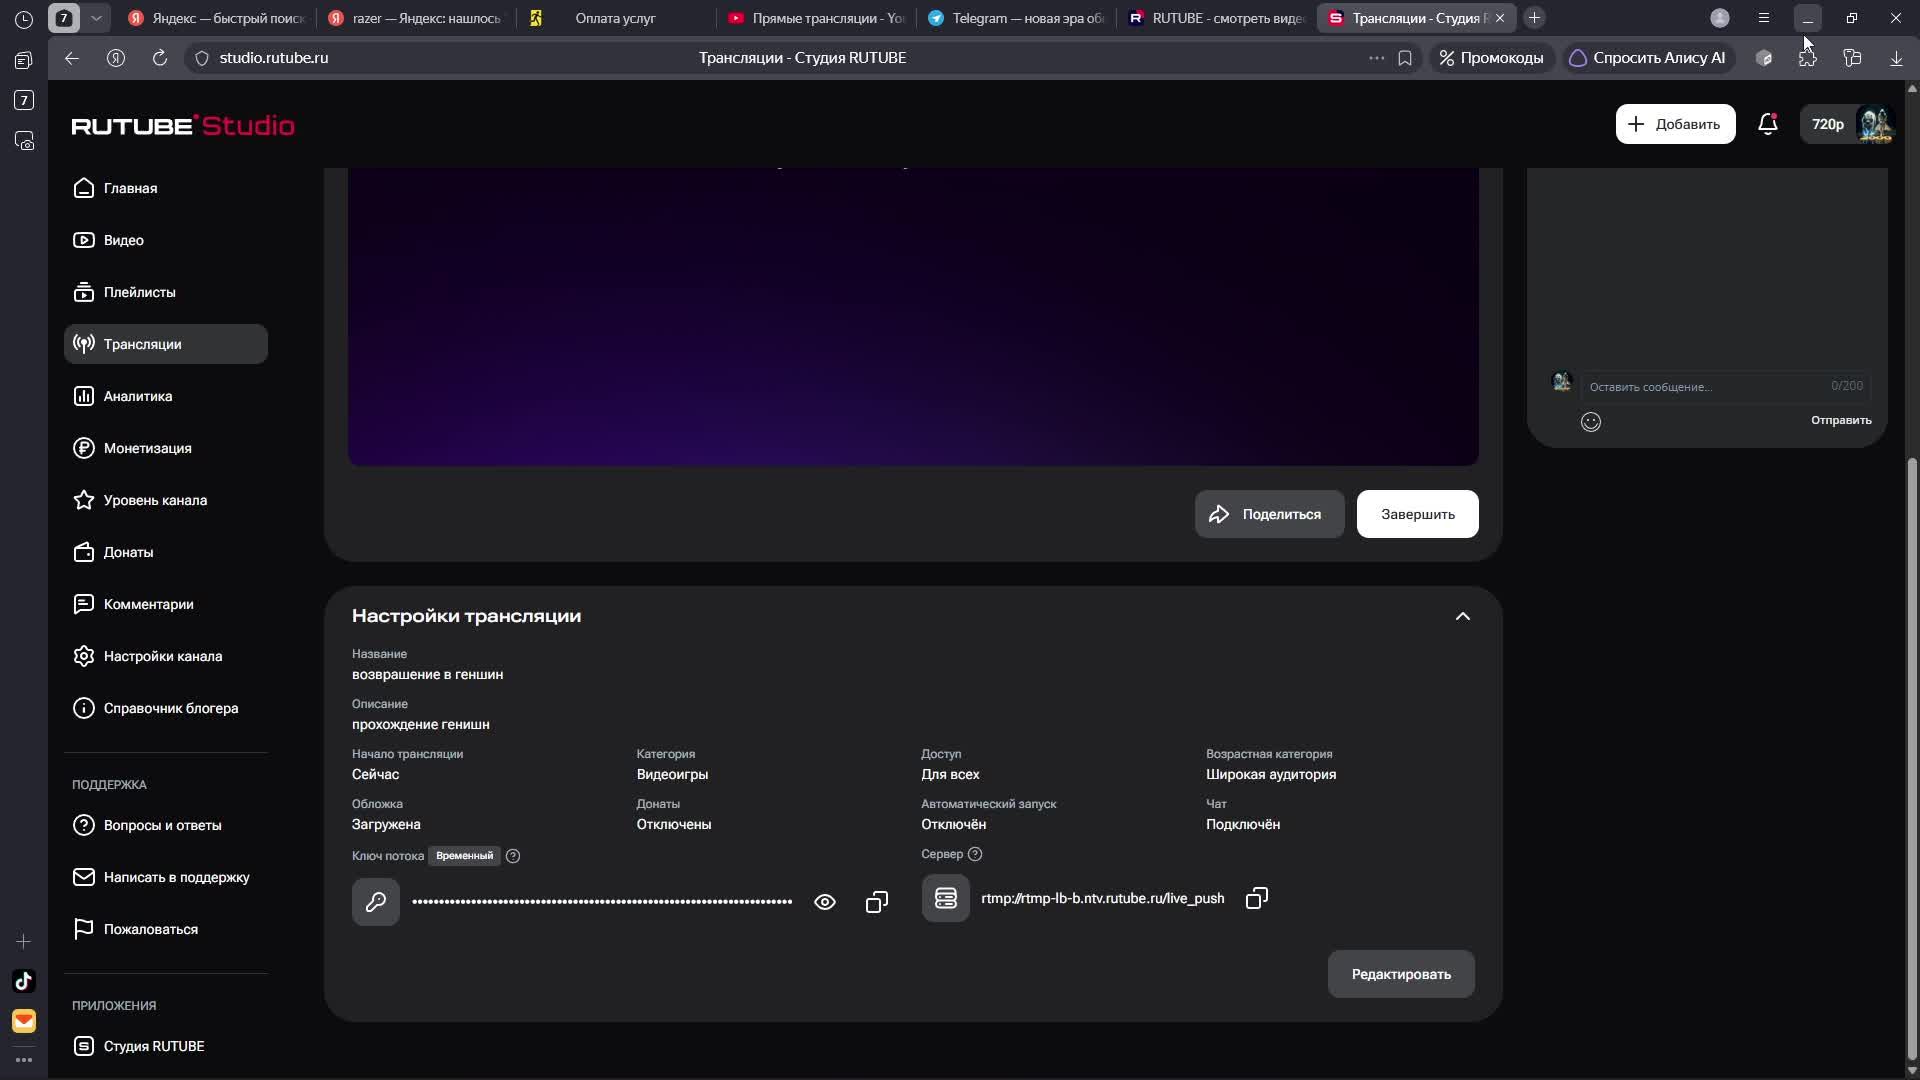The width and height of the screenshot is (1920, 1080).
Task: Switch to the Оплата услуг tab
Action: pos(615,18)
